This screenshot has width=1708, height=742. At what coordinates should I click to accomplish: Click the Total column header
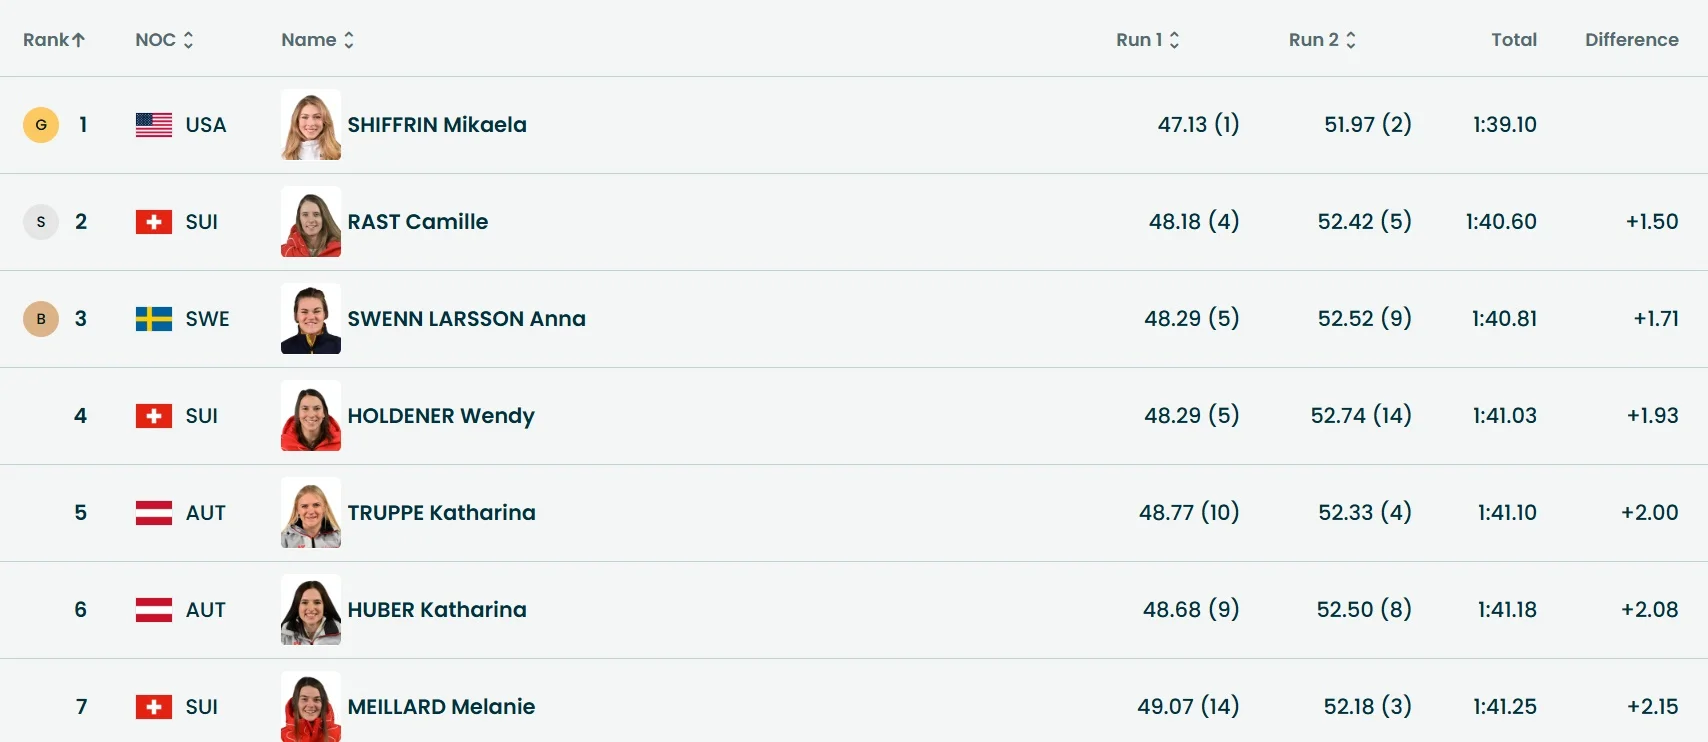[x=1513, y=40]
